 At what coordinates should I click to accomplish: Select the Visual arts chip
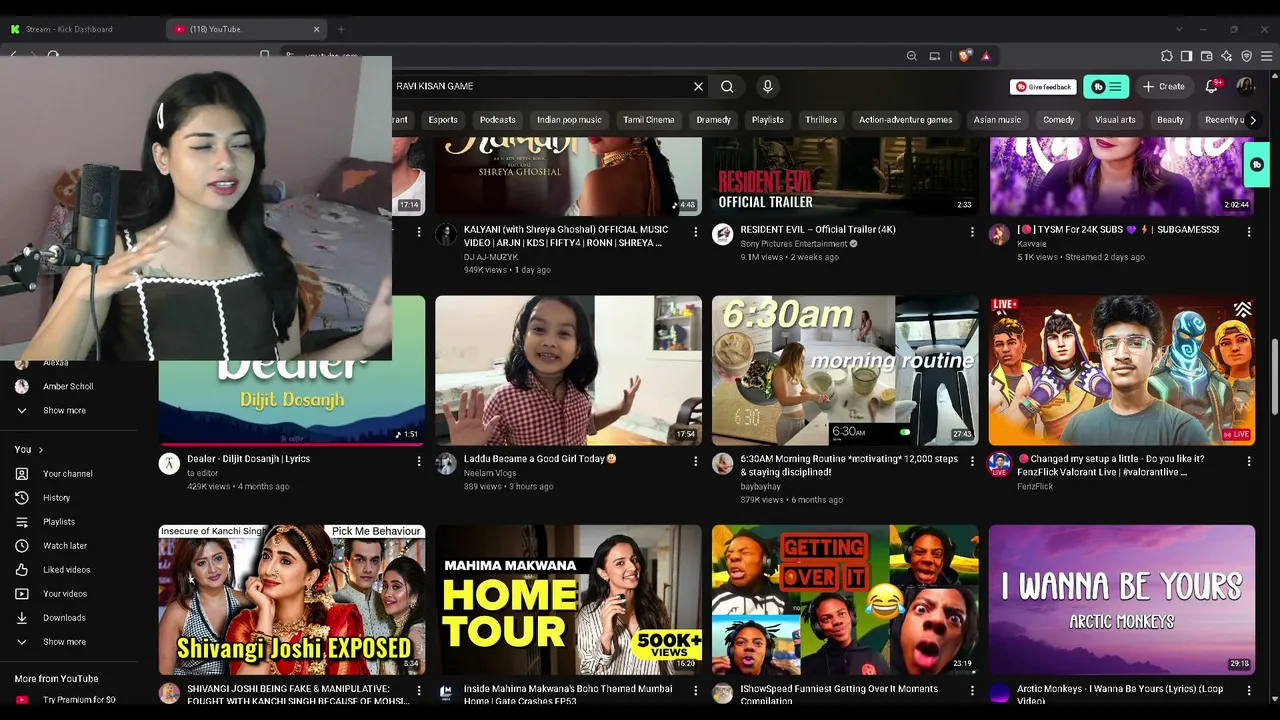(1115, 120)
